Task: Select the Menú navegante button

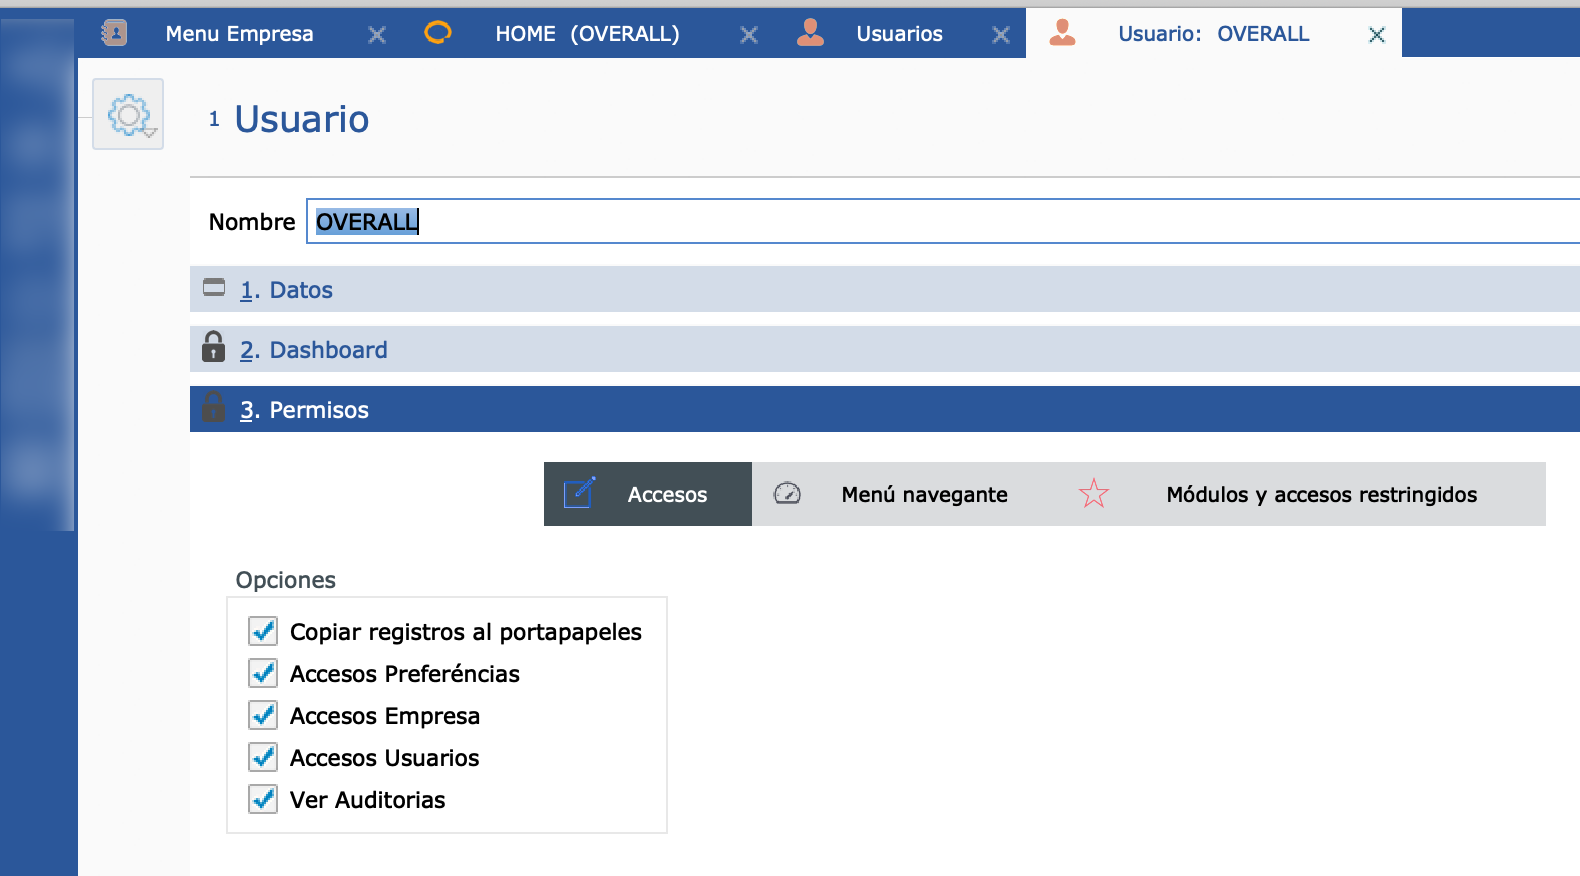Action: coord(923,495)
